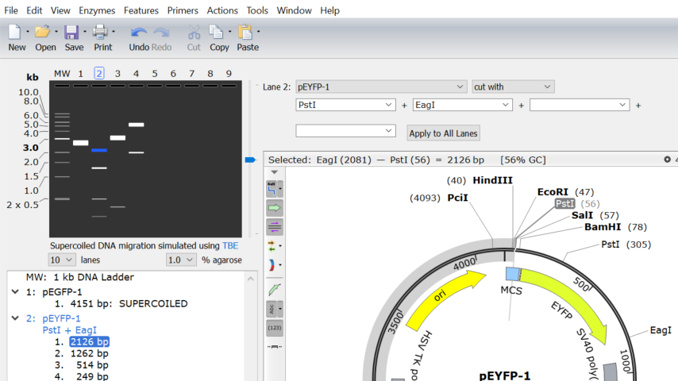Image resolution: width=678 pixels, height=381 pixels.
Task: Select lane 4 in the gel header
Action: [136, 74]
